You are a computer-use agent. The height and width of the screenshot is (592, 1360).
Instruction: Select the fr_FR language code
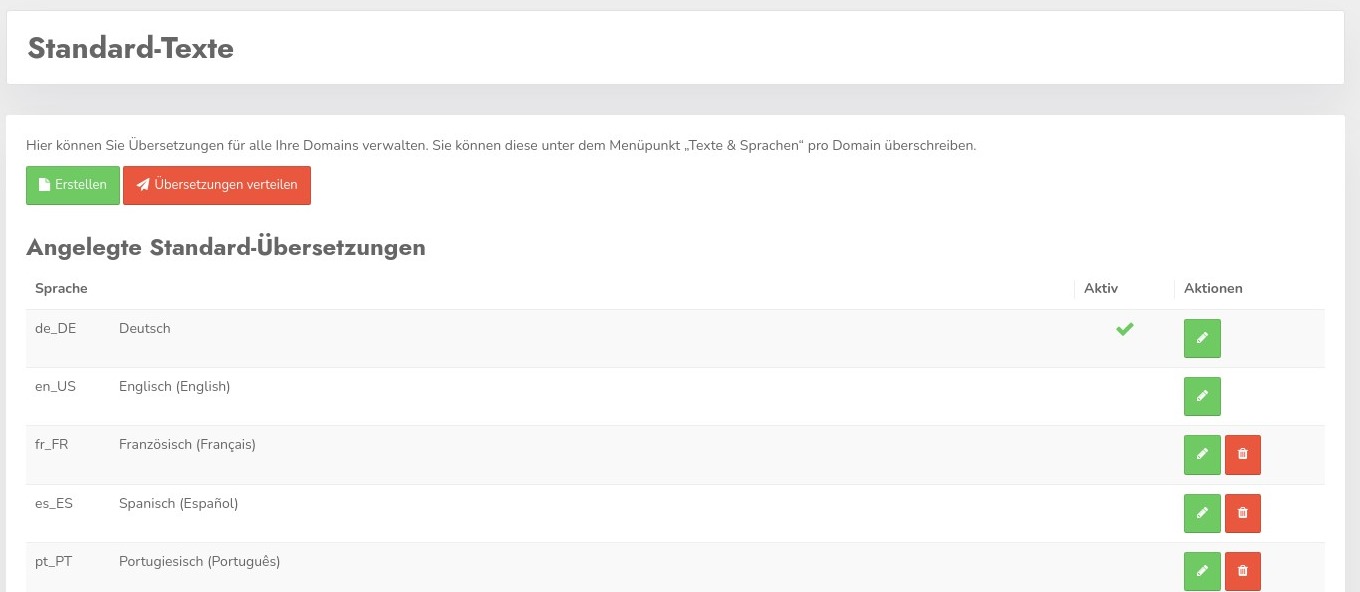coord(52,444)
